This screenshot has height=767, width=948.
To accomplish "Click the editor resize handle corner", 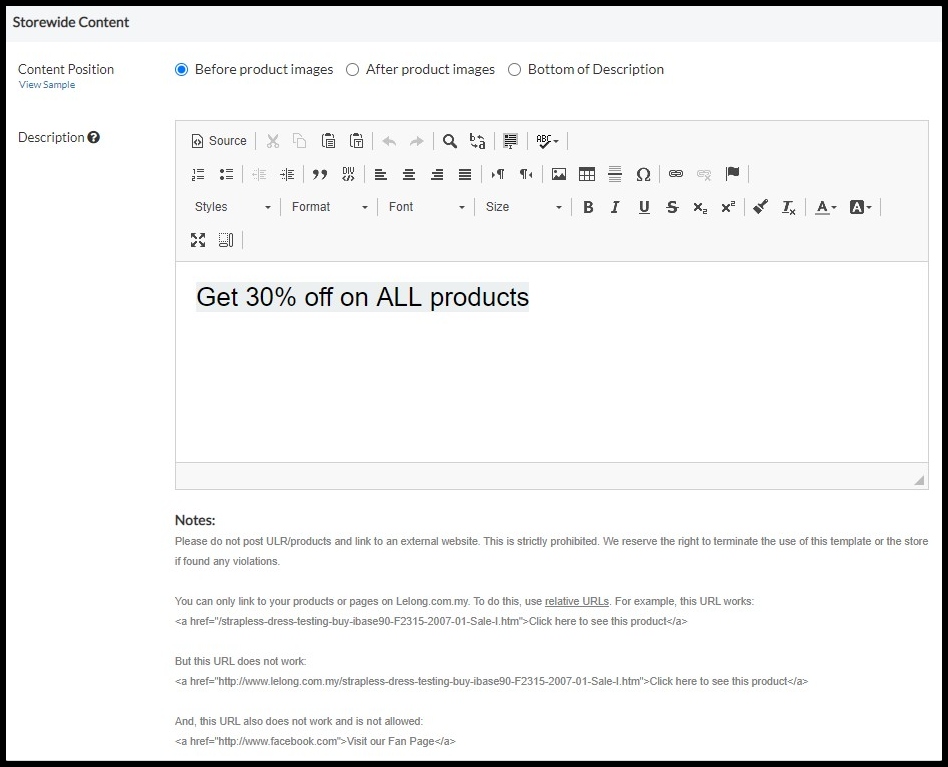I will click(919, 480).
